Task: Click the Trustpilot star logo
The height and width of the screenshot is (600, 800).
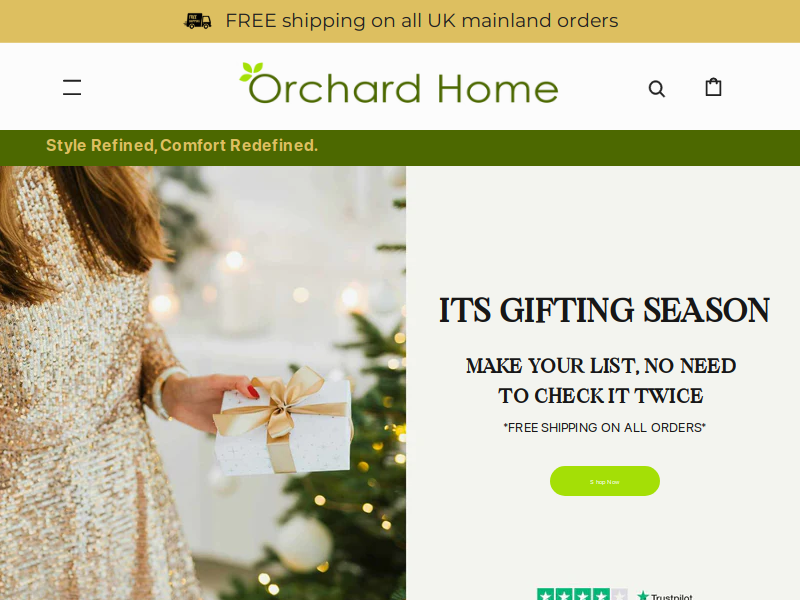Action: 643,595
